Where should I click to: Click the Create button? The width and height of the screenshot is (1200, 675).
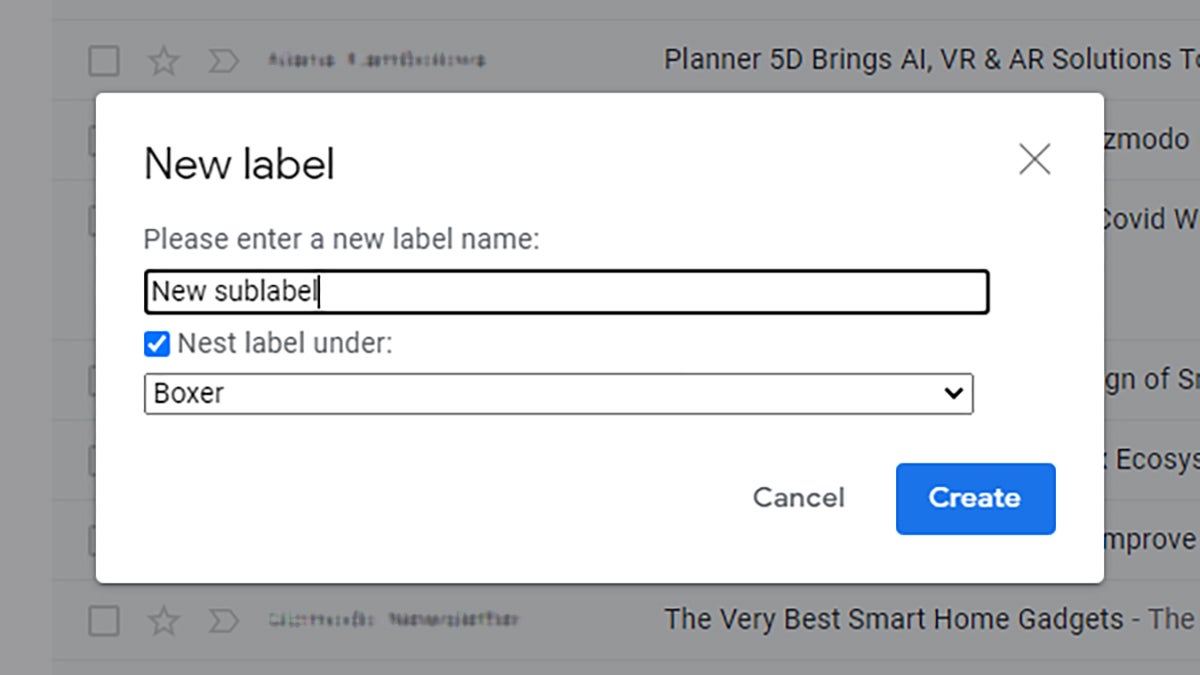pyautogui.click(x=975, y=498)
